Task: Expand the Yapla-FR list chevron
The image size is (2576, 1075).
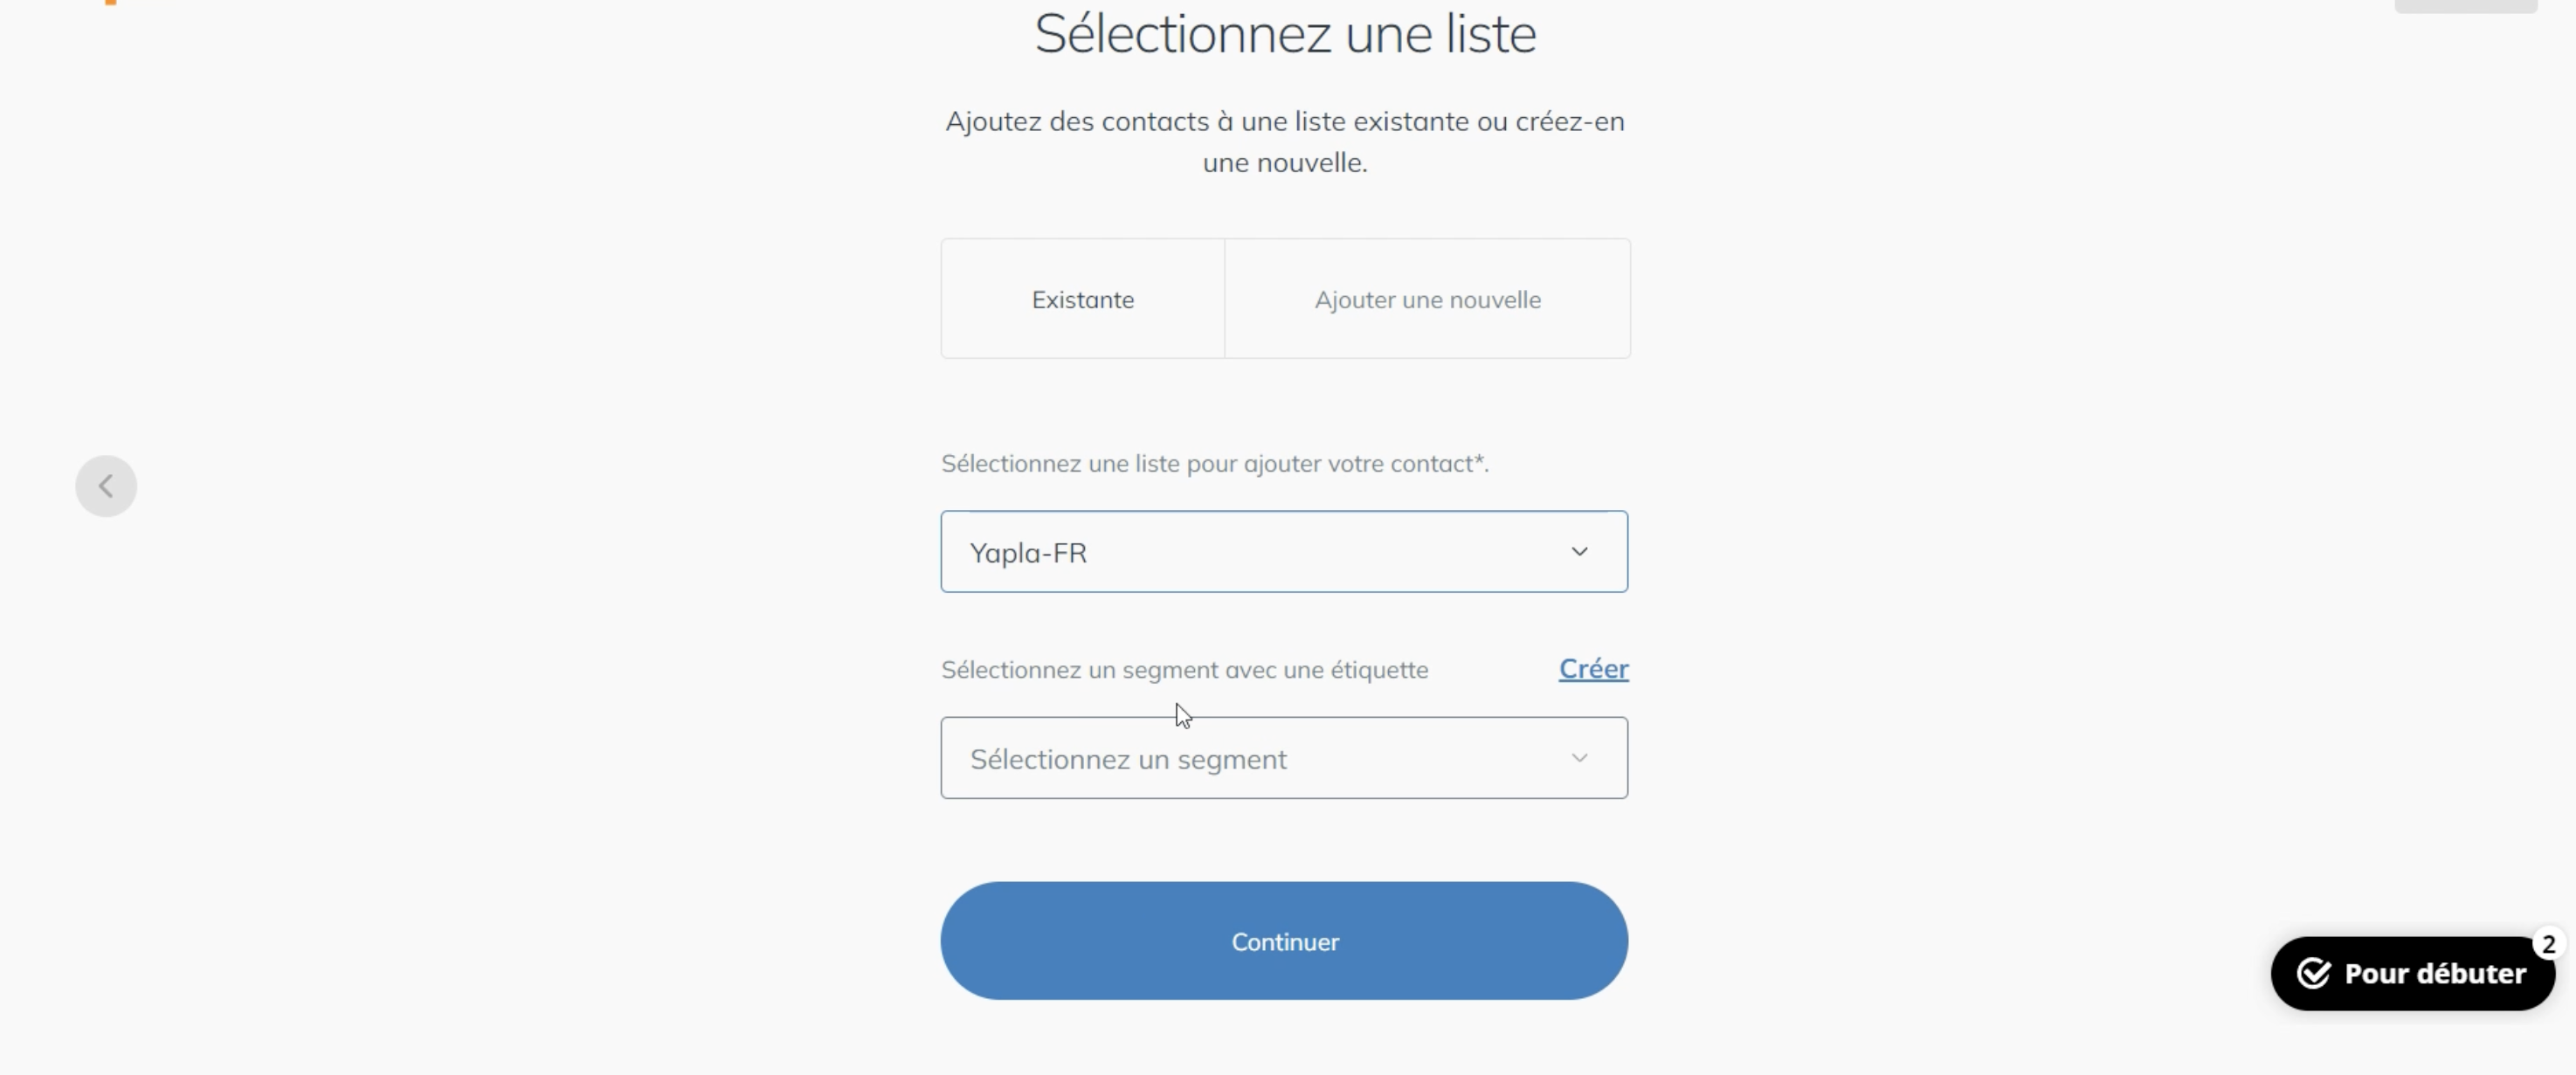Action: [x=1579, y=552]
